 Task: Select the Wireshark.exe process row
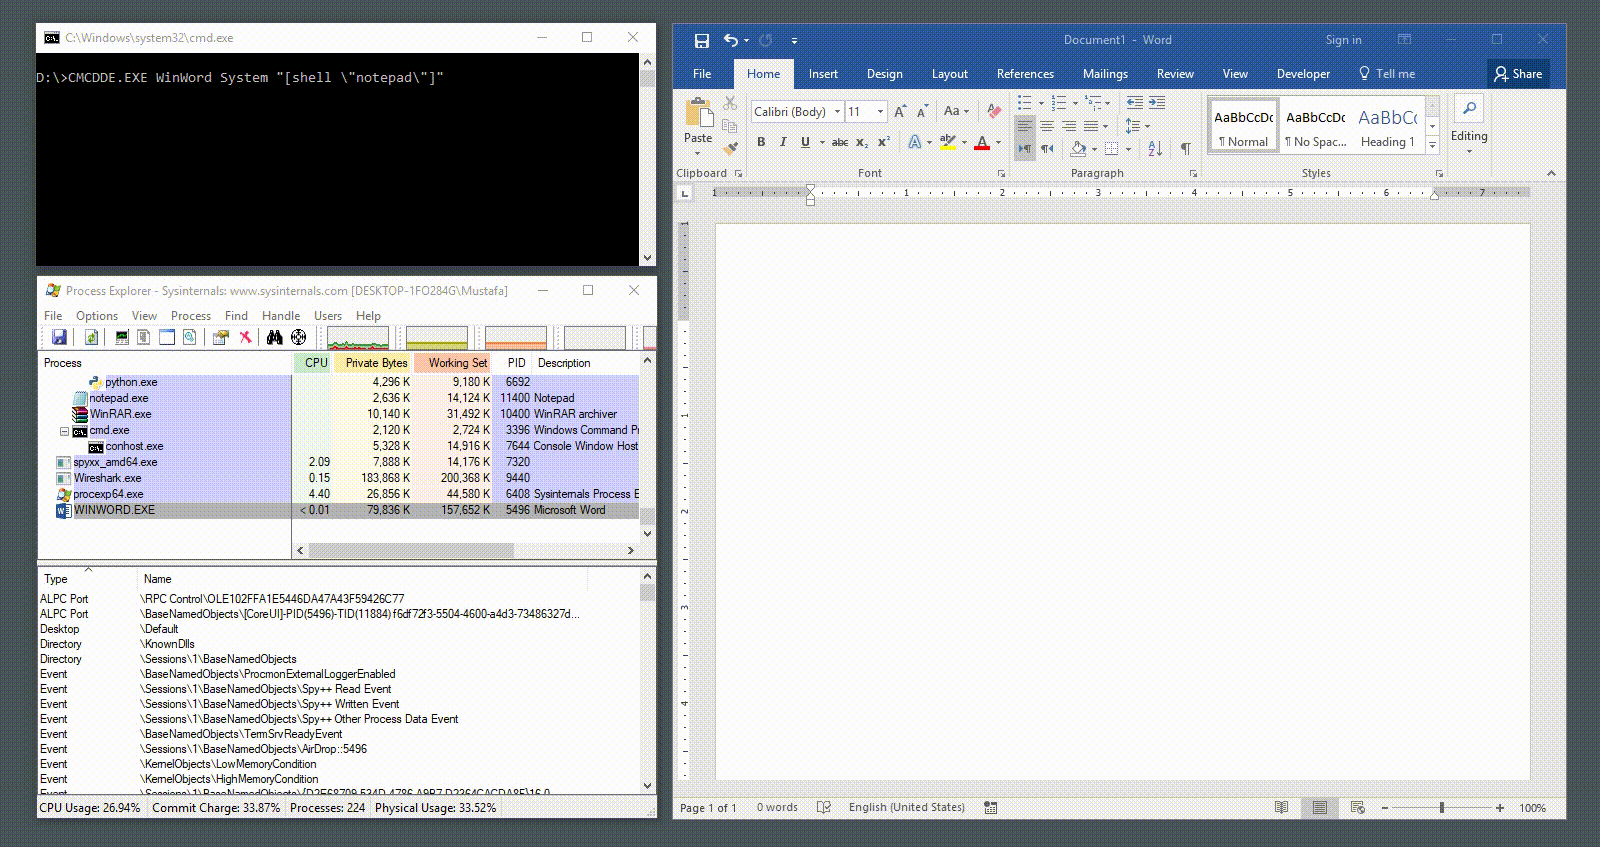(x=338, y=478)
